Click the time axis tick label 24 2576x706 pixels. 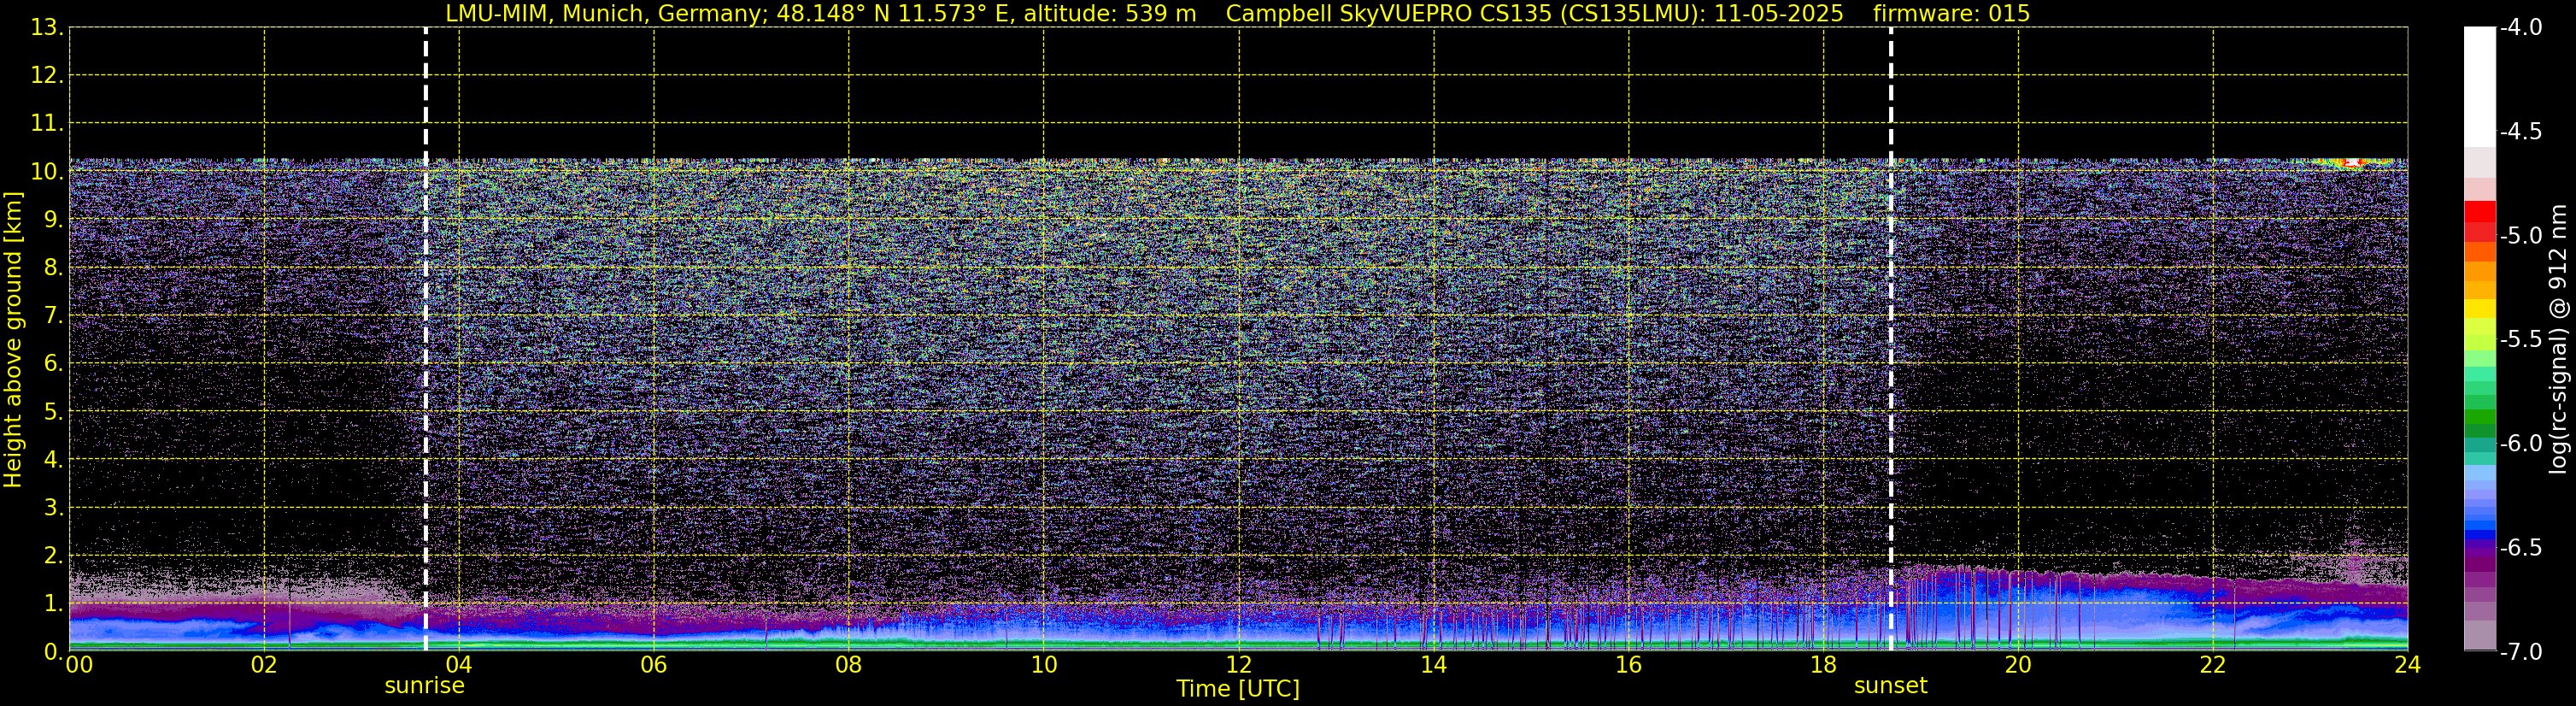point(2407,665)
